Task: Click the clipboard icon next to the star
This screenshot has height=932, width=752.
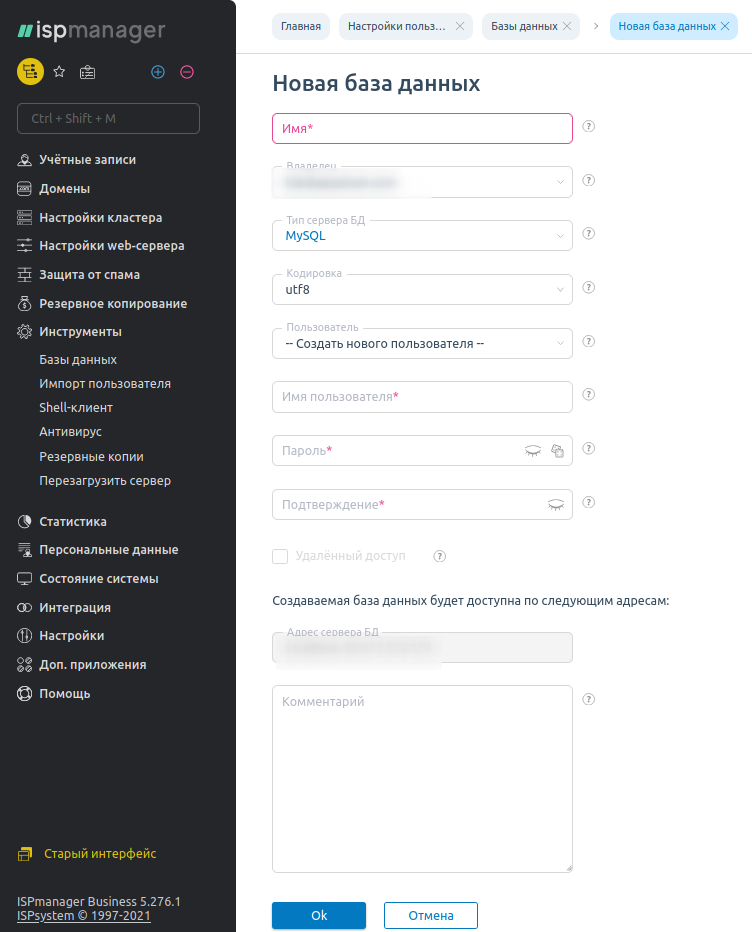Action: pos(88,72)
